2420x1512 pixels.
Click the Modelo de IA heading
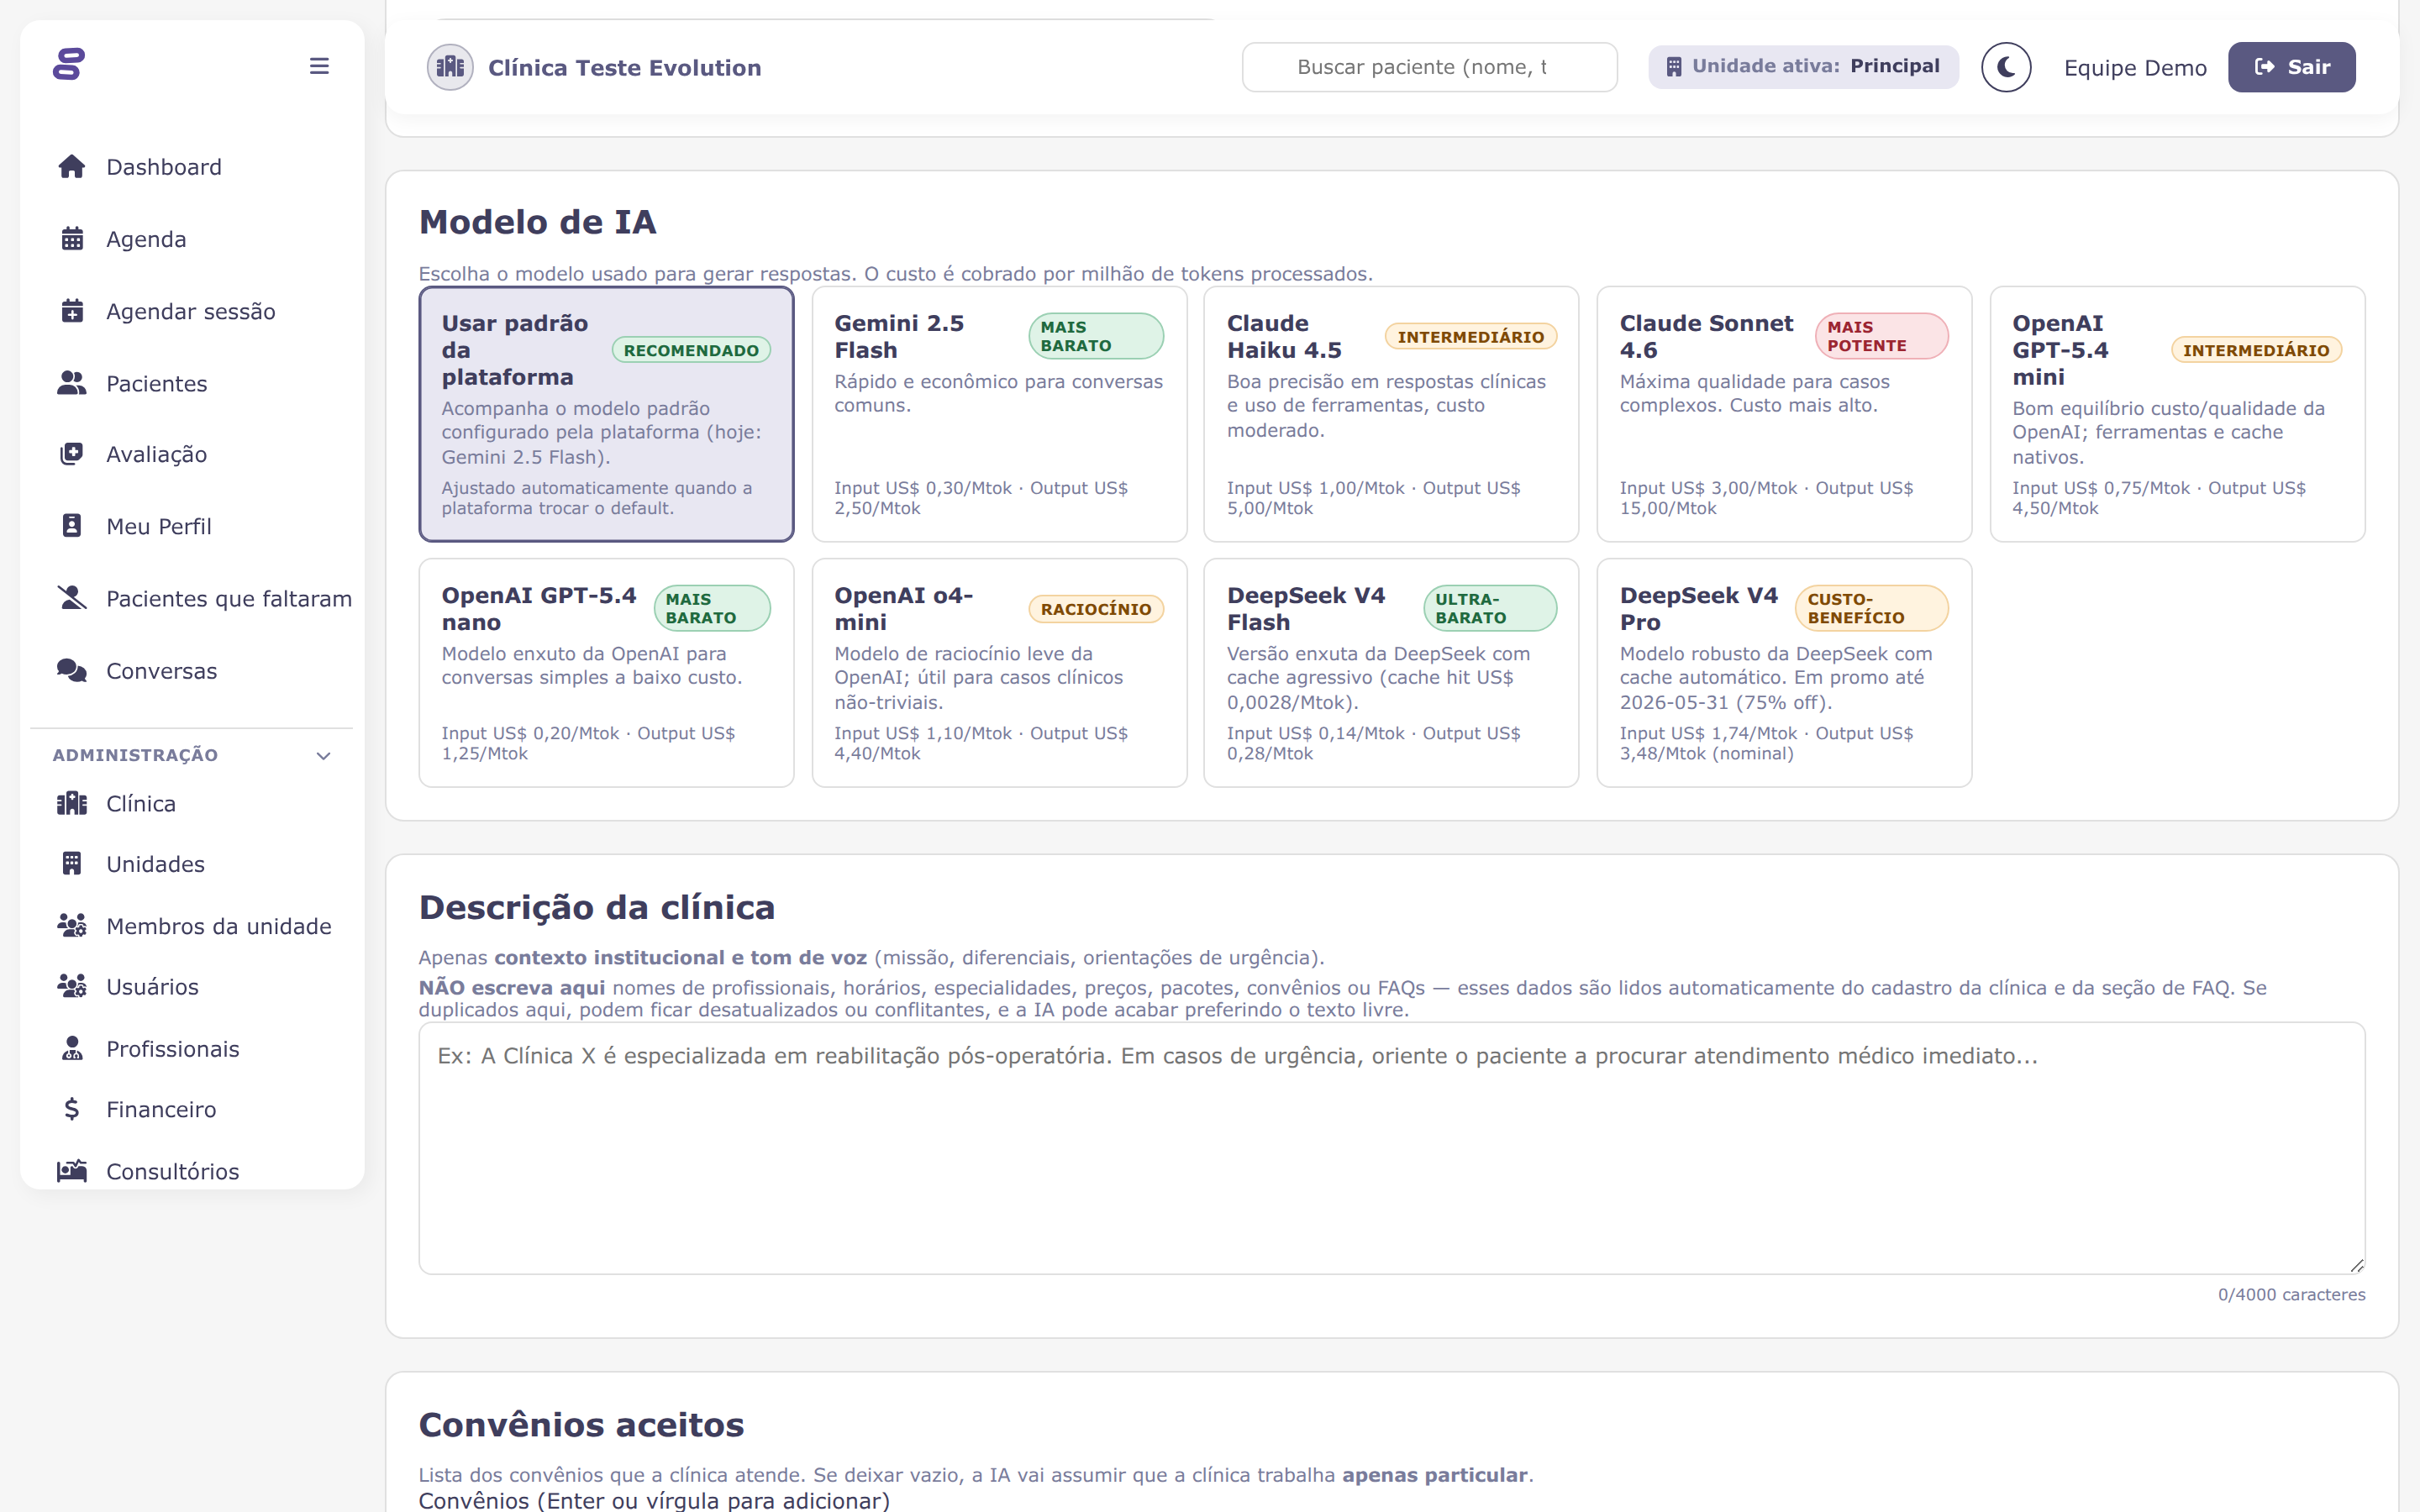tap(537, 222)
